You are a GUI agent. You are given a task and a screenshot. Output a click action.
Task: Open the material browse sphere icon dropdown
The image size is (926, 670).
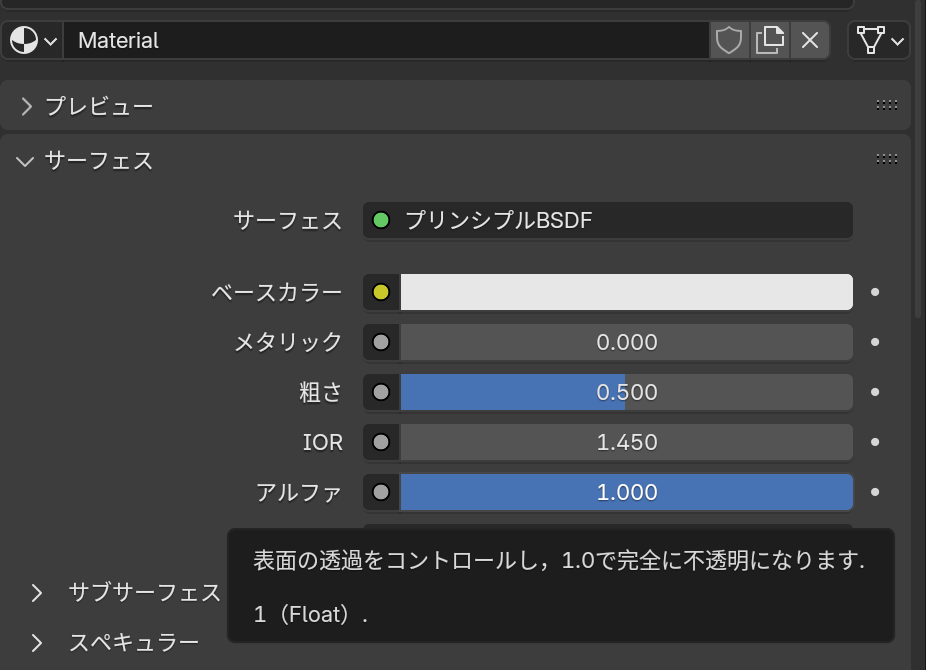(x=33, y=41)
